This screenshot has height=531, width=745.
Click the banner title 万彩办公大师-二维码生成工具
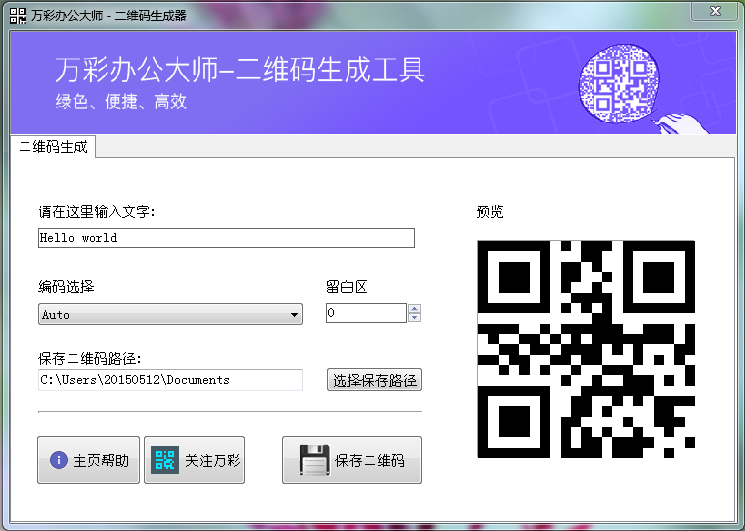[239, 70]
